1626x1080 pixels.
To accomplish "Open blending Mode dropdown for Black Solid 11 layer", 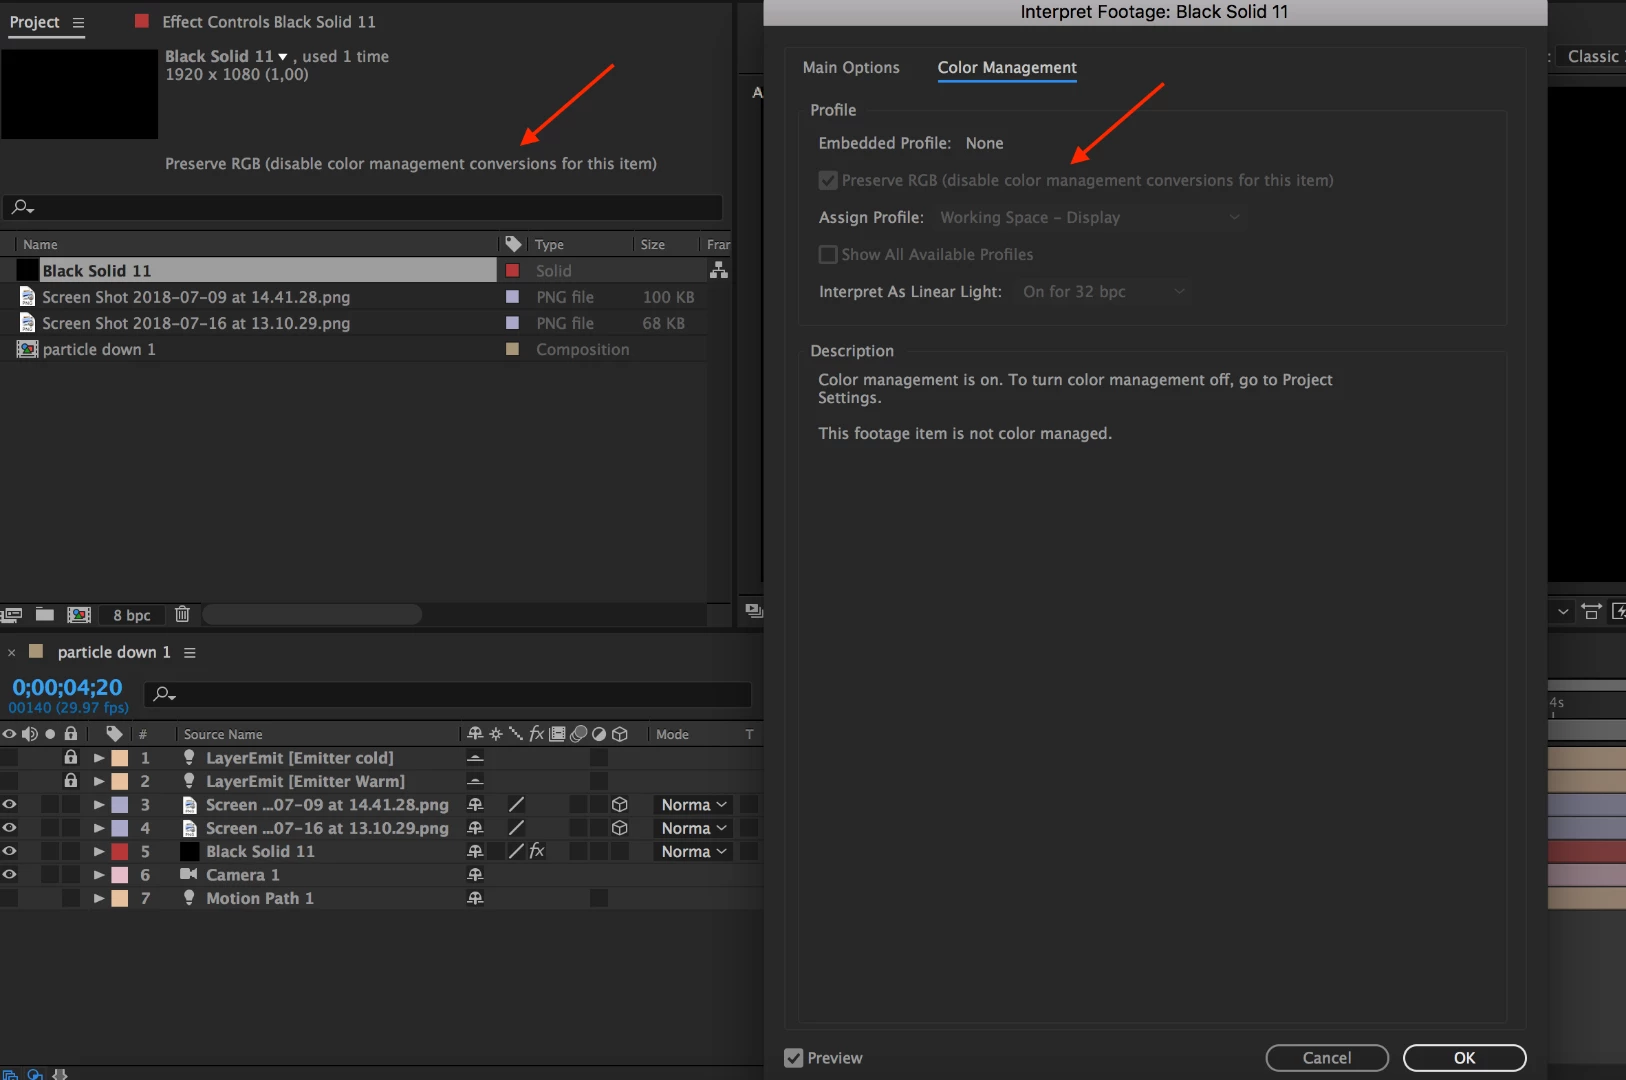I will coord(694,852).
